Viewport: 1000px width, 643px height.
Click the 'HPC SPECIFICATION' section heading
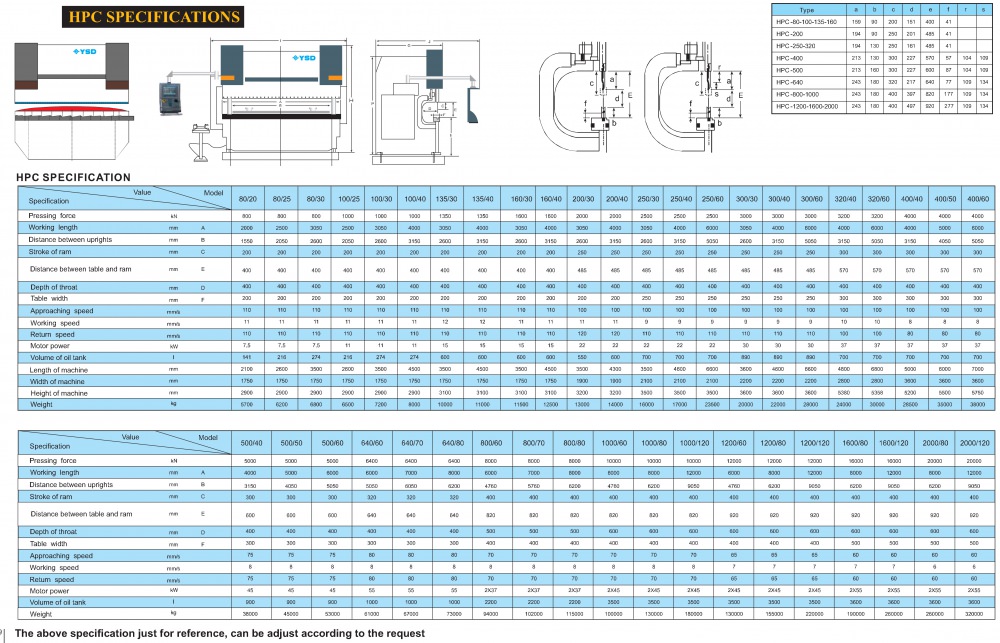[x=73, y=177]
